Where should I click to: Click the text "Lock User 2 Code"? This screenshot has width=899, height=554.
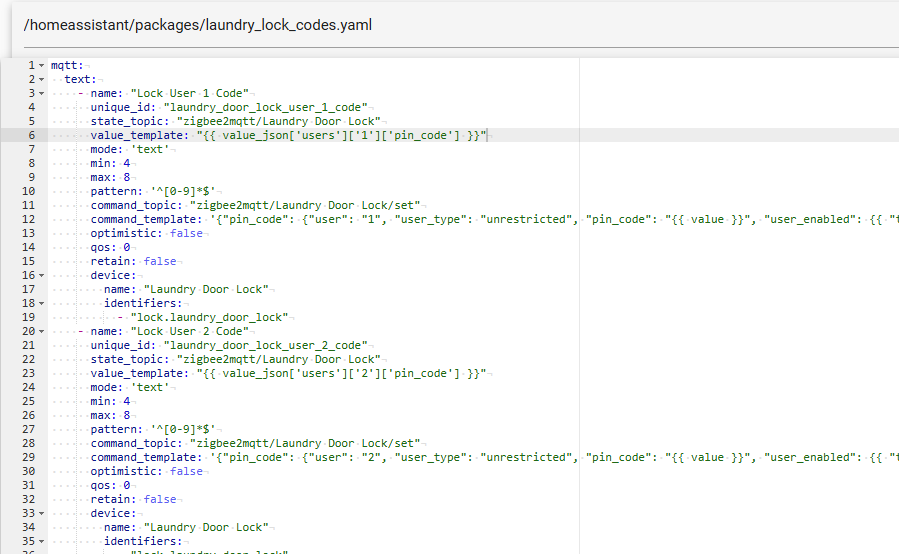coord(189,331)
